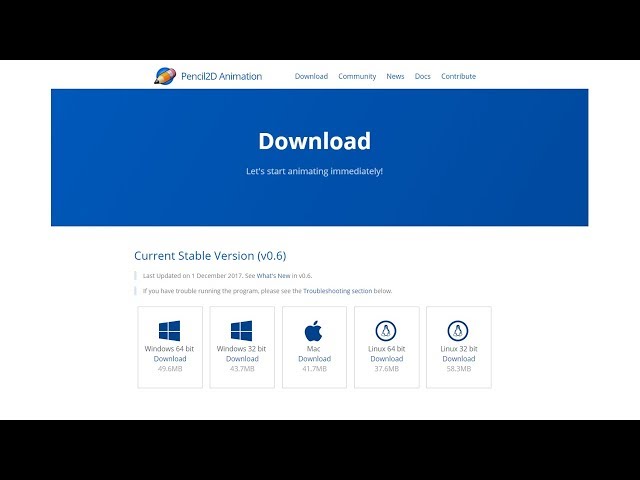The height and width of the screenshot is (480, 640).
Task: Click the Apple Mac logo icon
Action: pyautogui.click(x=313, y=331)
